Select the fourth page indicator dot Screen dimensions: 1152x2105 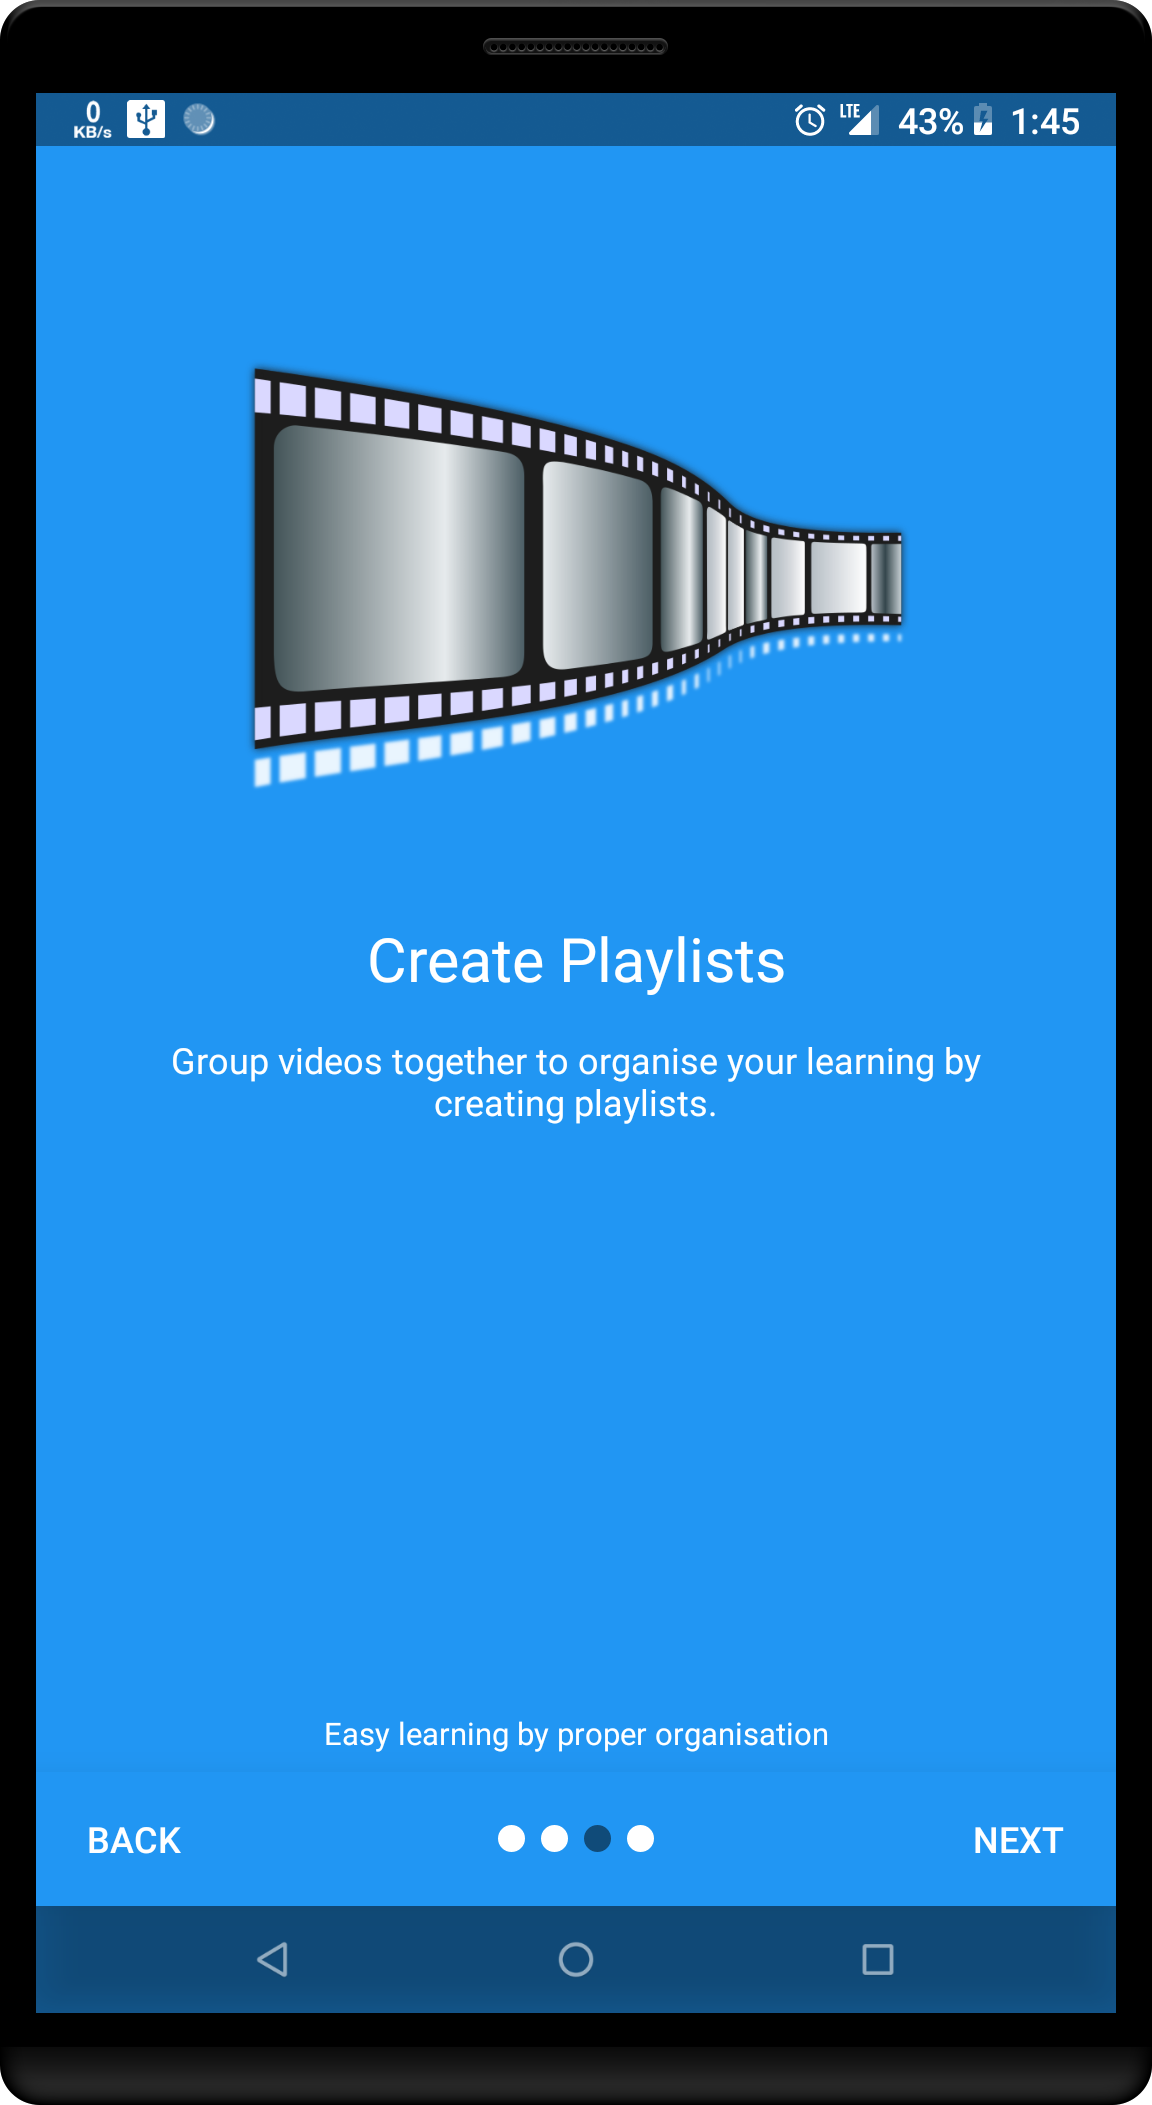pos(640,1838)
